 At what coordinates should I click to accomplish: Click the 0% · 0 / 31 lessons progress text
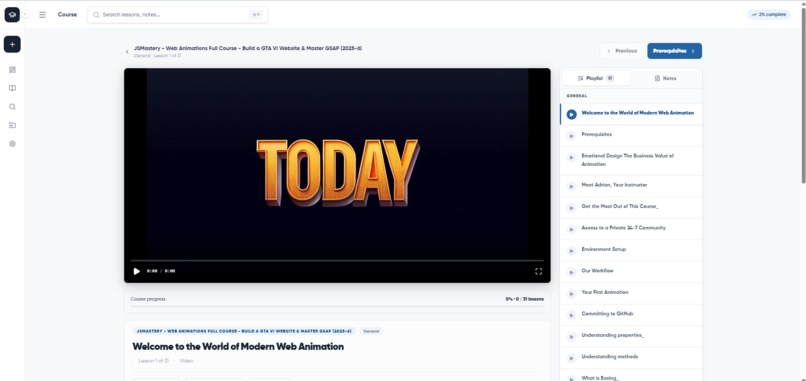[524, 299]
